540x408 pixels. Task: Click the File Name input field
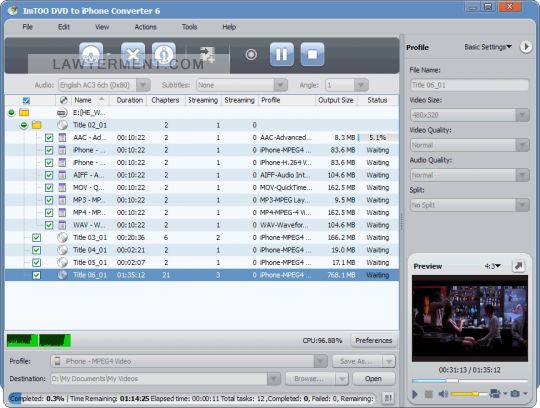(470, 85)
